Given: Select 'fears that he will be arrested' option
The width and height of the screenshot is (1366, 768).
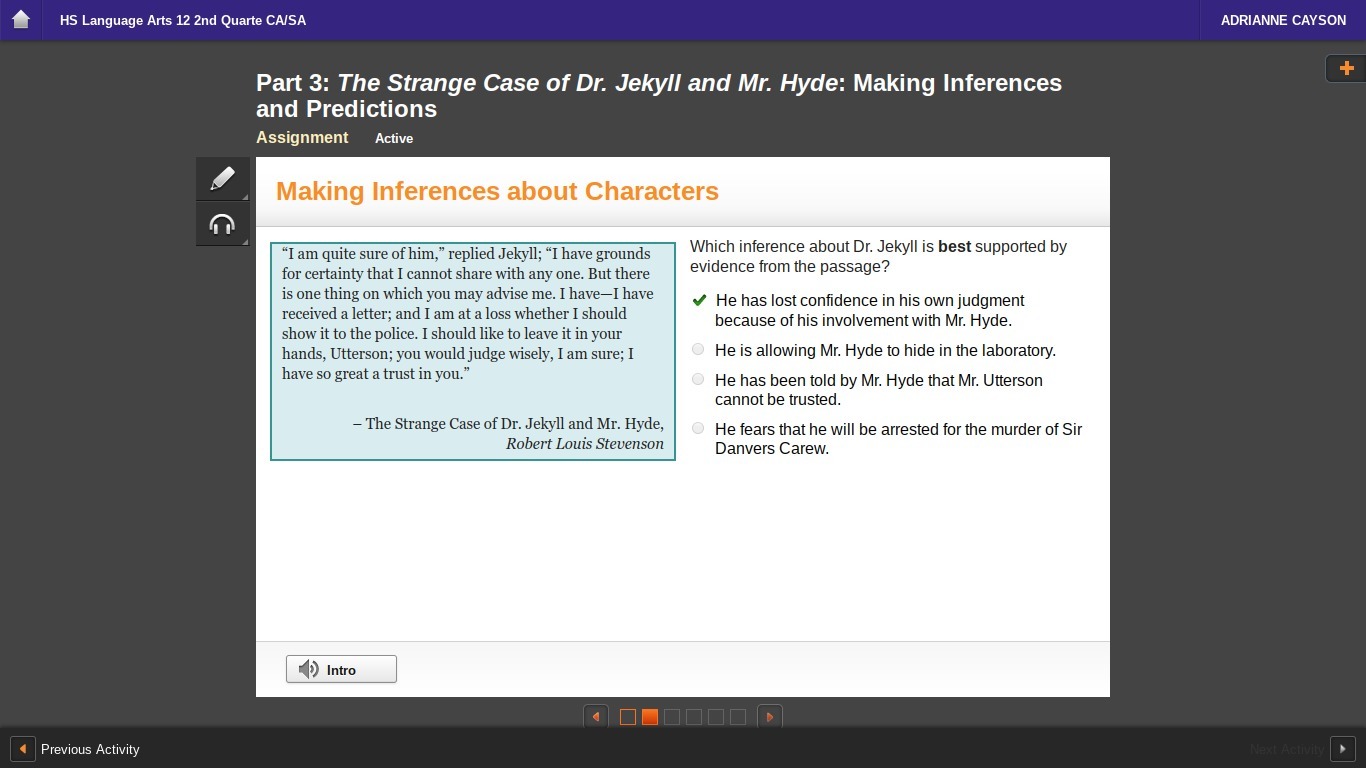Looking at the screenshot, I should coord(698,429).
